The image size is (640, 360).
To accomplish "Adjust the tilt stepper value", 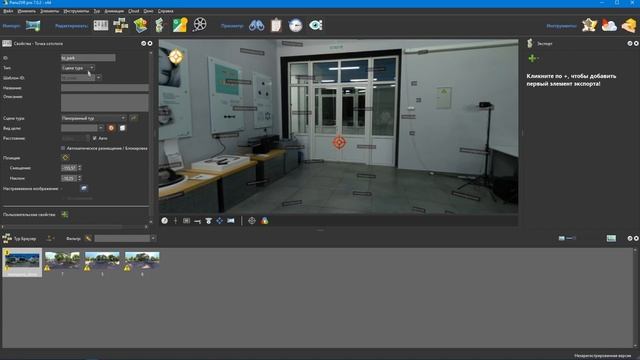I will [80, 178].
